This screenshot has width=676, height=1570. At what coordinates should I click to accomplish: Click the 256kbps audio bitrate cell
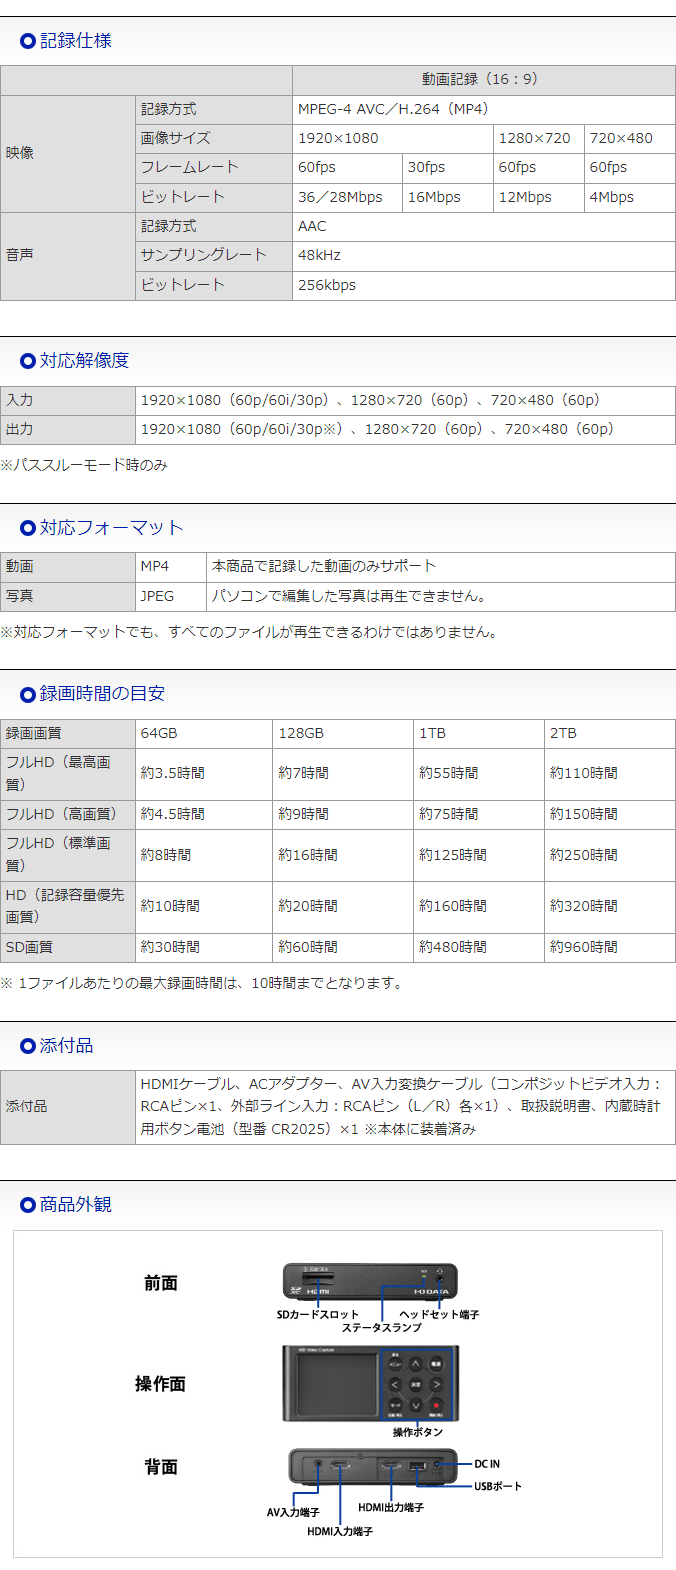[484, 285]
